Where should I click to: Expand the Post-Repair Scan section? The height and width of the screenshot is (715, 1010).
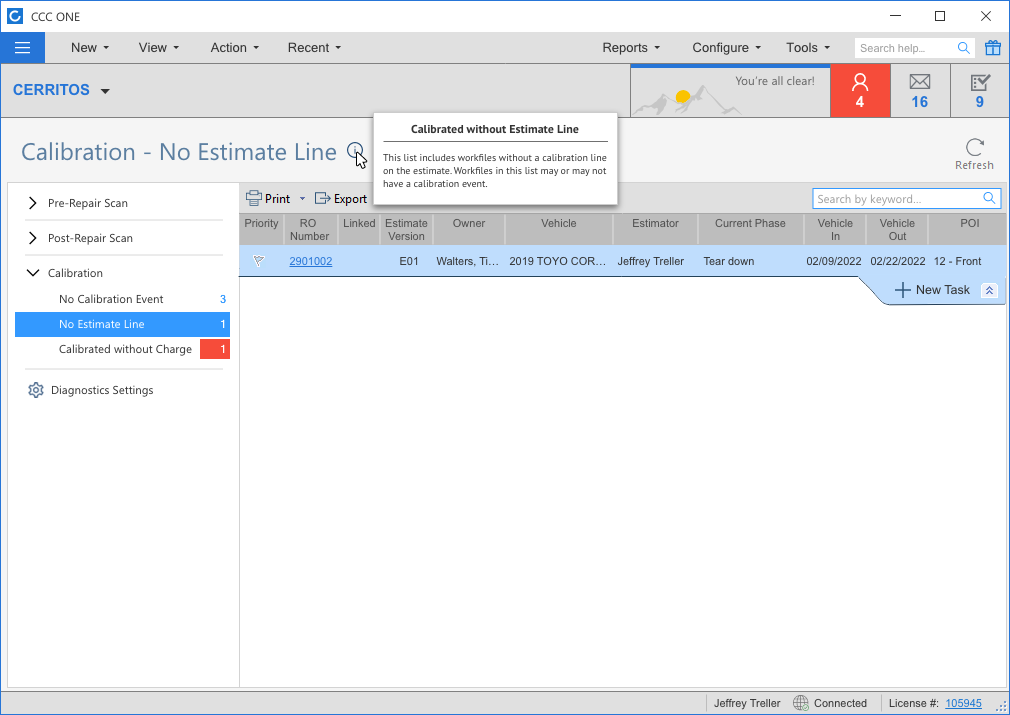(33, 238)
